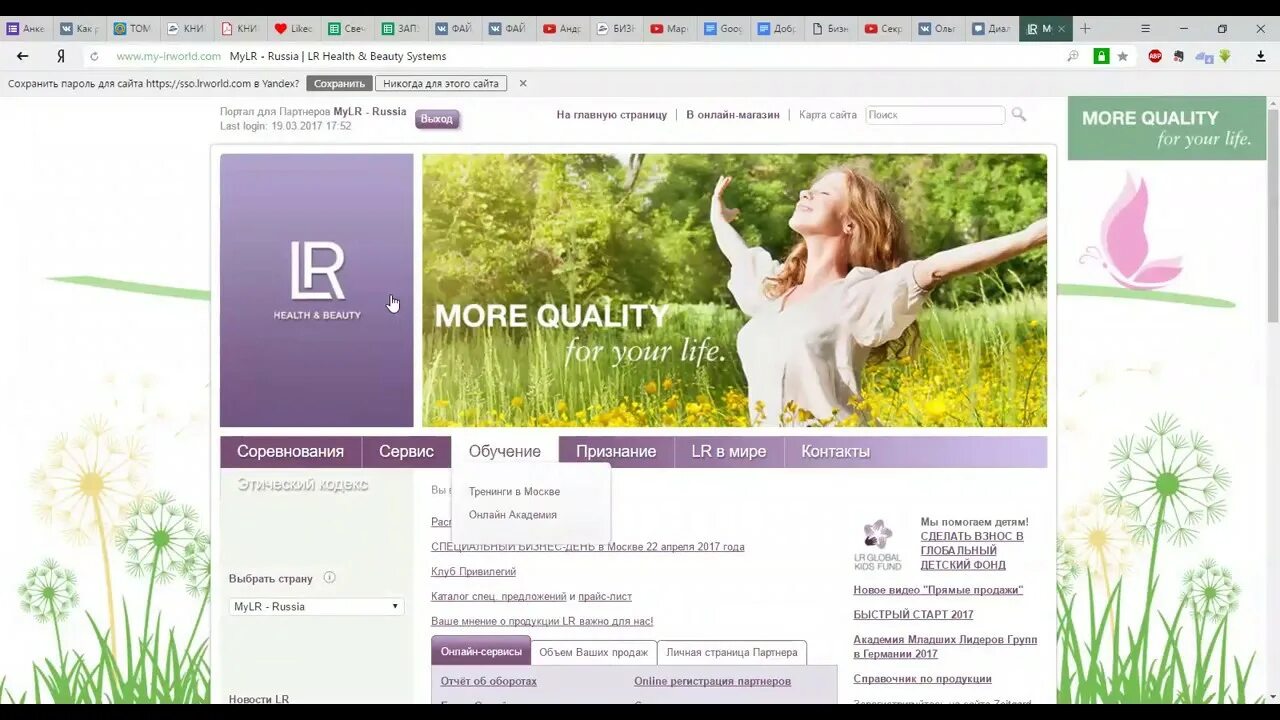Click the info icon beside Выбрать страну
The height and width of the screenshot is (720, 1280).
click(329, 578)
